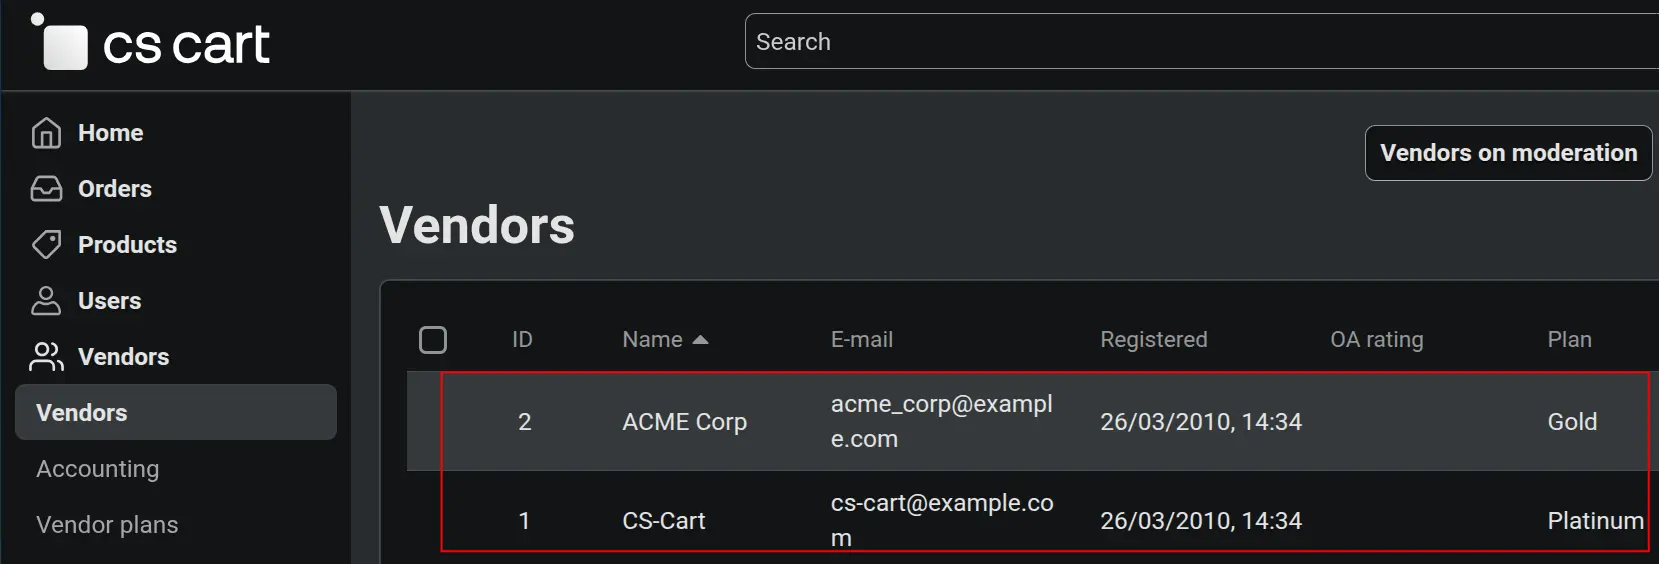This screenshot has width=1659, height=564.
Task: Click the Orders inbox icon
Action: pyautogui.click(x=46, y=189)
